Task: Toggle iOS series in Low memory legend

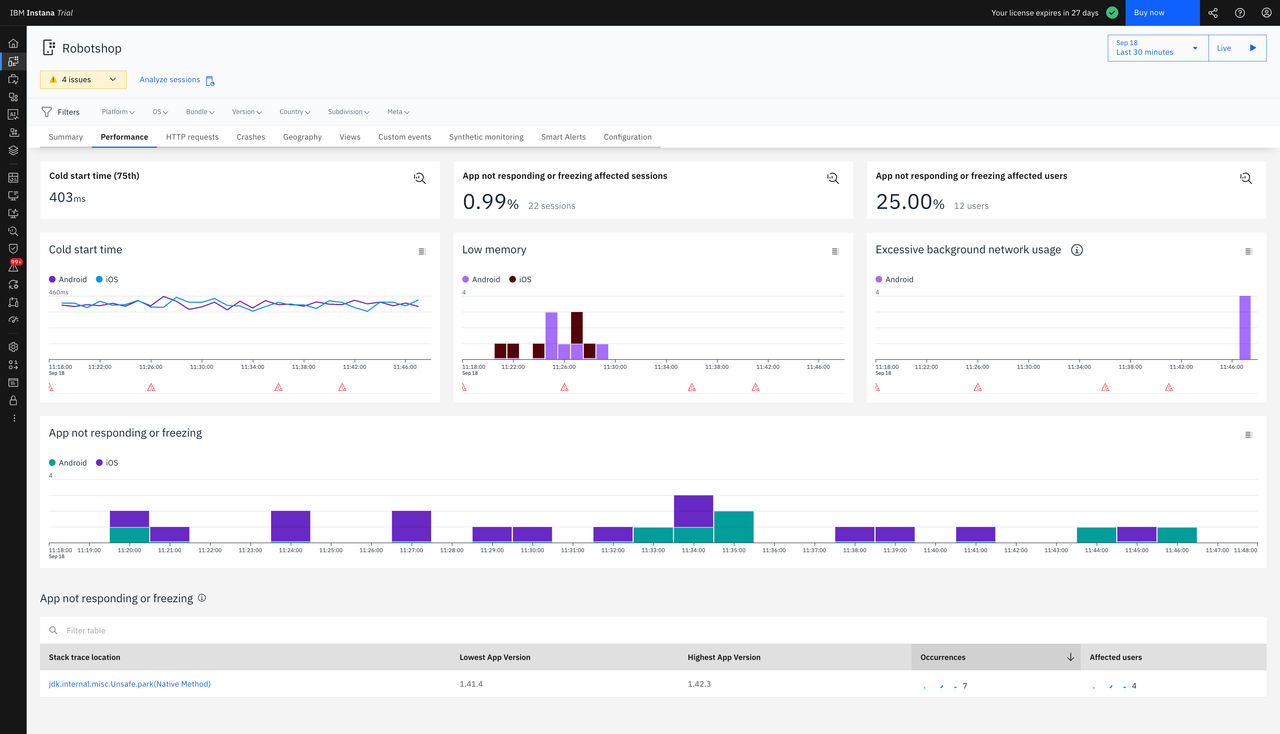Action: [x=520, y=279]
